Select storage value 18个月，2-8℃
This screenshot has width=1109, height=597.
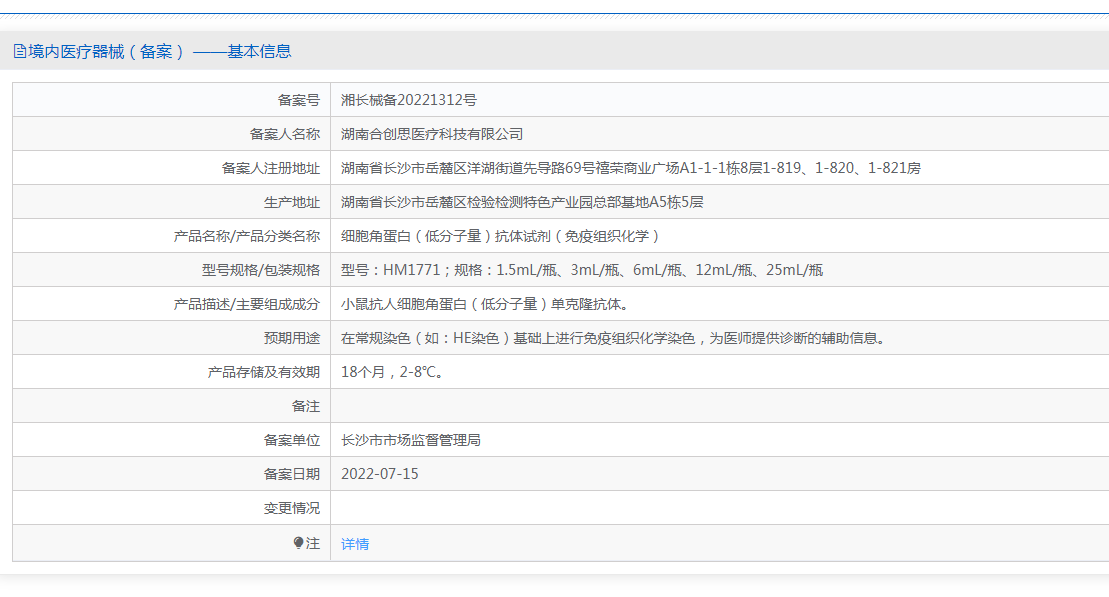pos(392,371)
